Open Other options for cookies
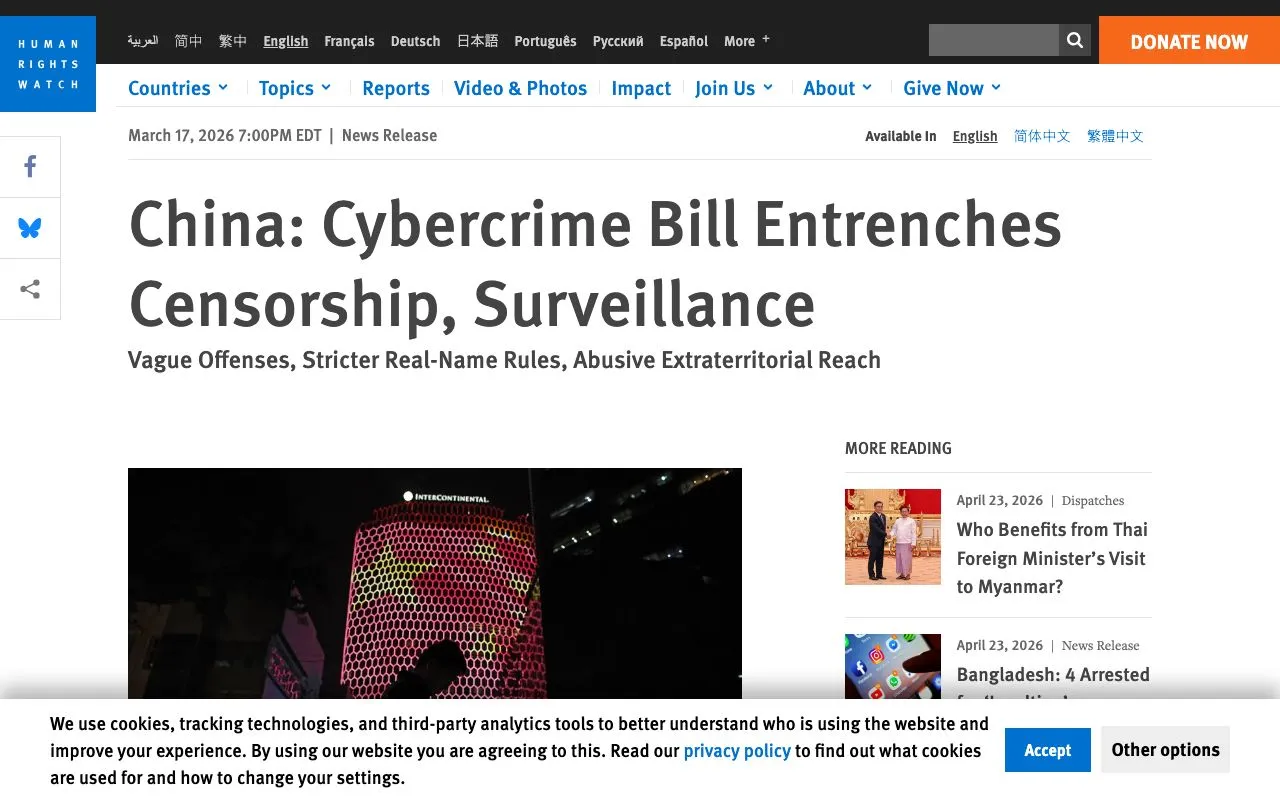The height and width of the screenshot is (800, 1280). (1165, 750)
